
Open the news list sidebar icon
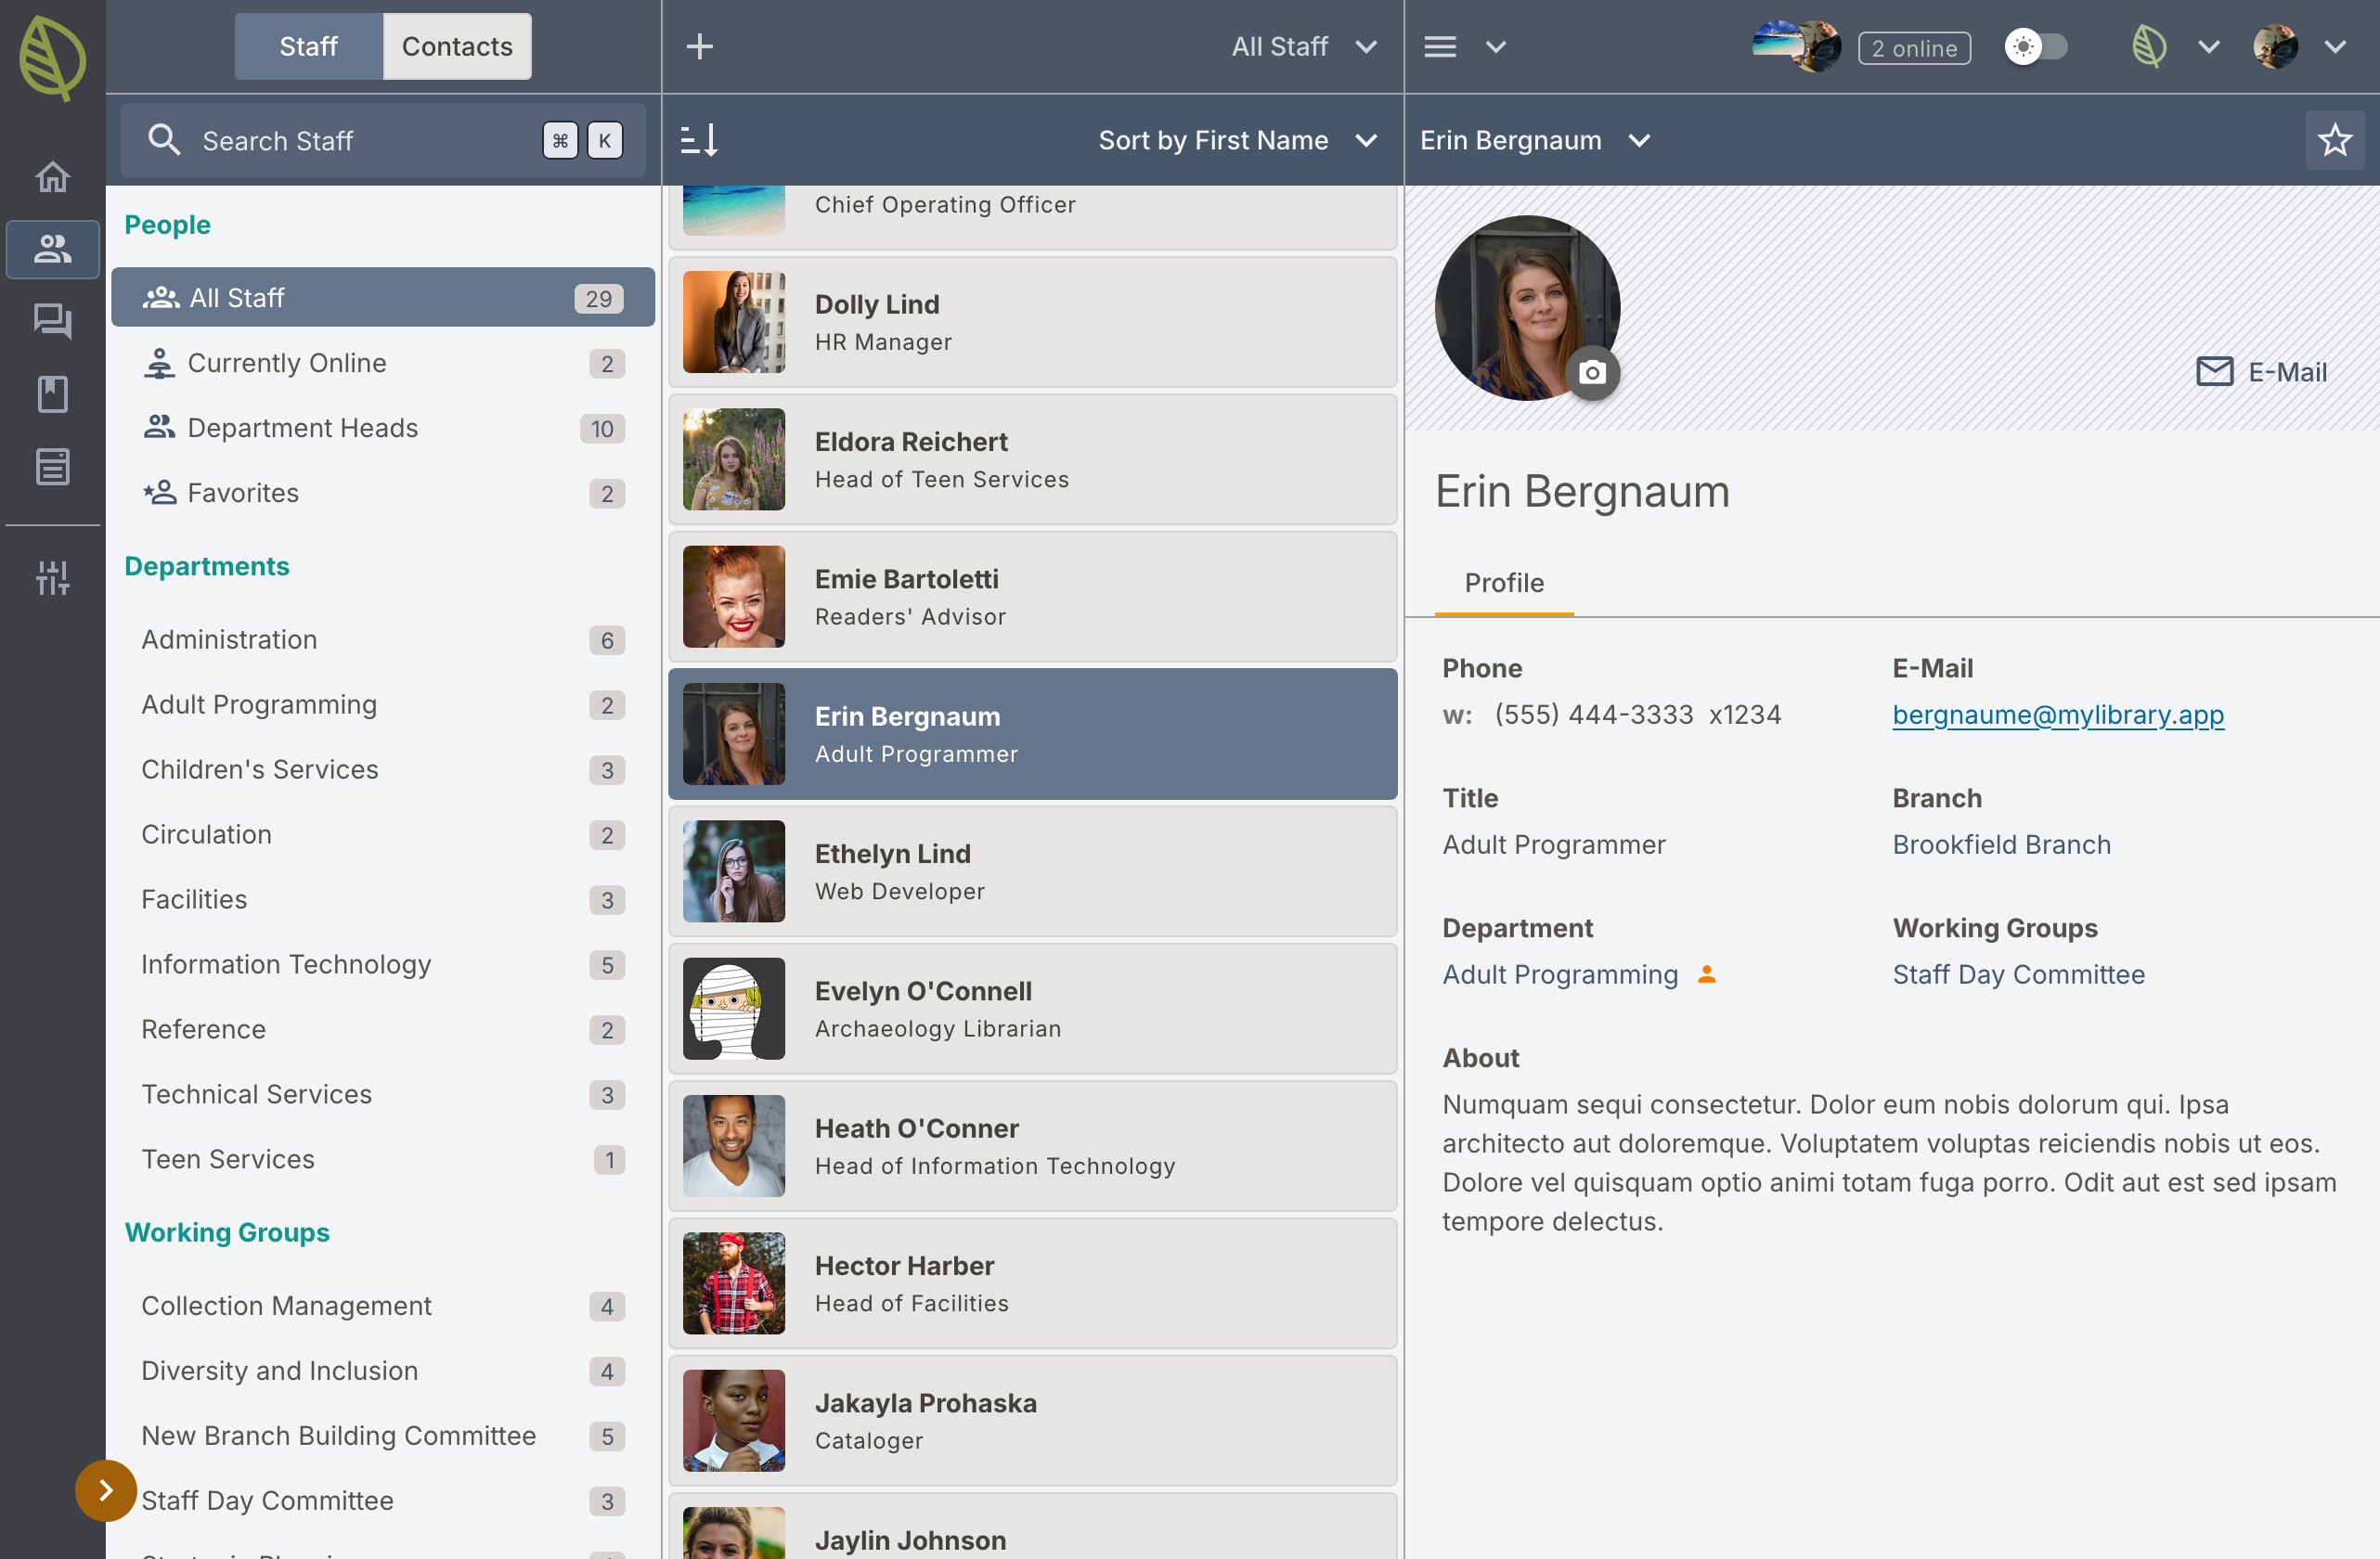(x=52, y=467)
